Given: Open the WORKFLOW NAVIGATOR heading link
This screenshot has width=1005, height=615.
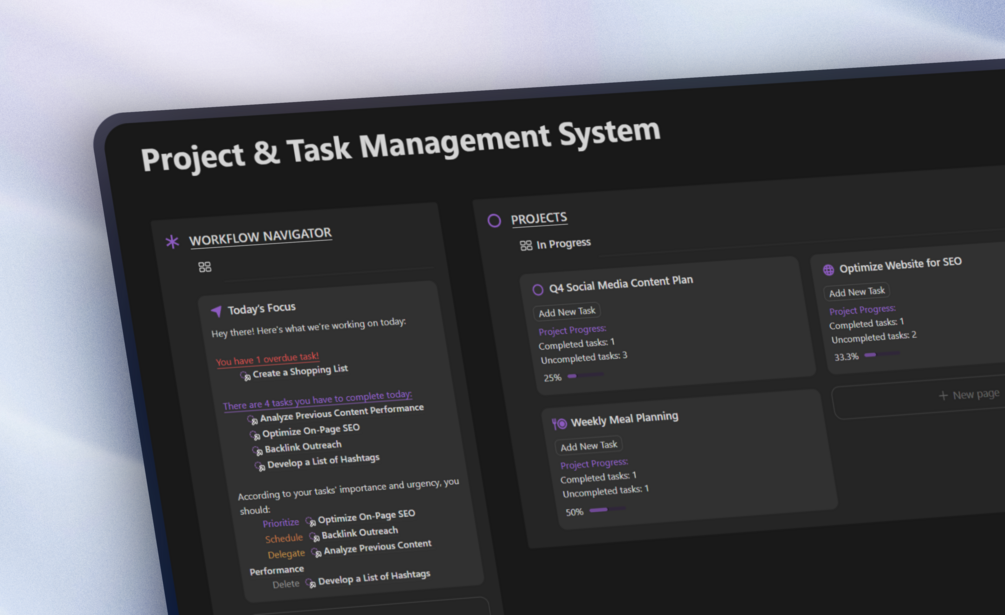Looking at the screenshot, I should (x=260, y=236).
